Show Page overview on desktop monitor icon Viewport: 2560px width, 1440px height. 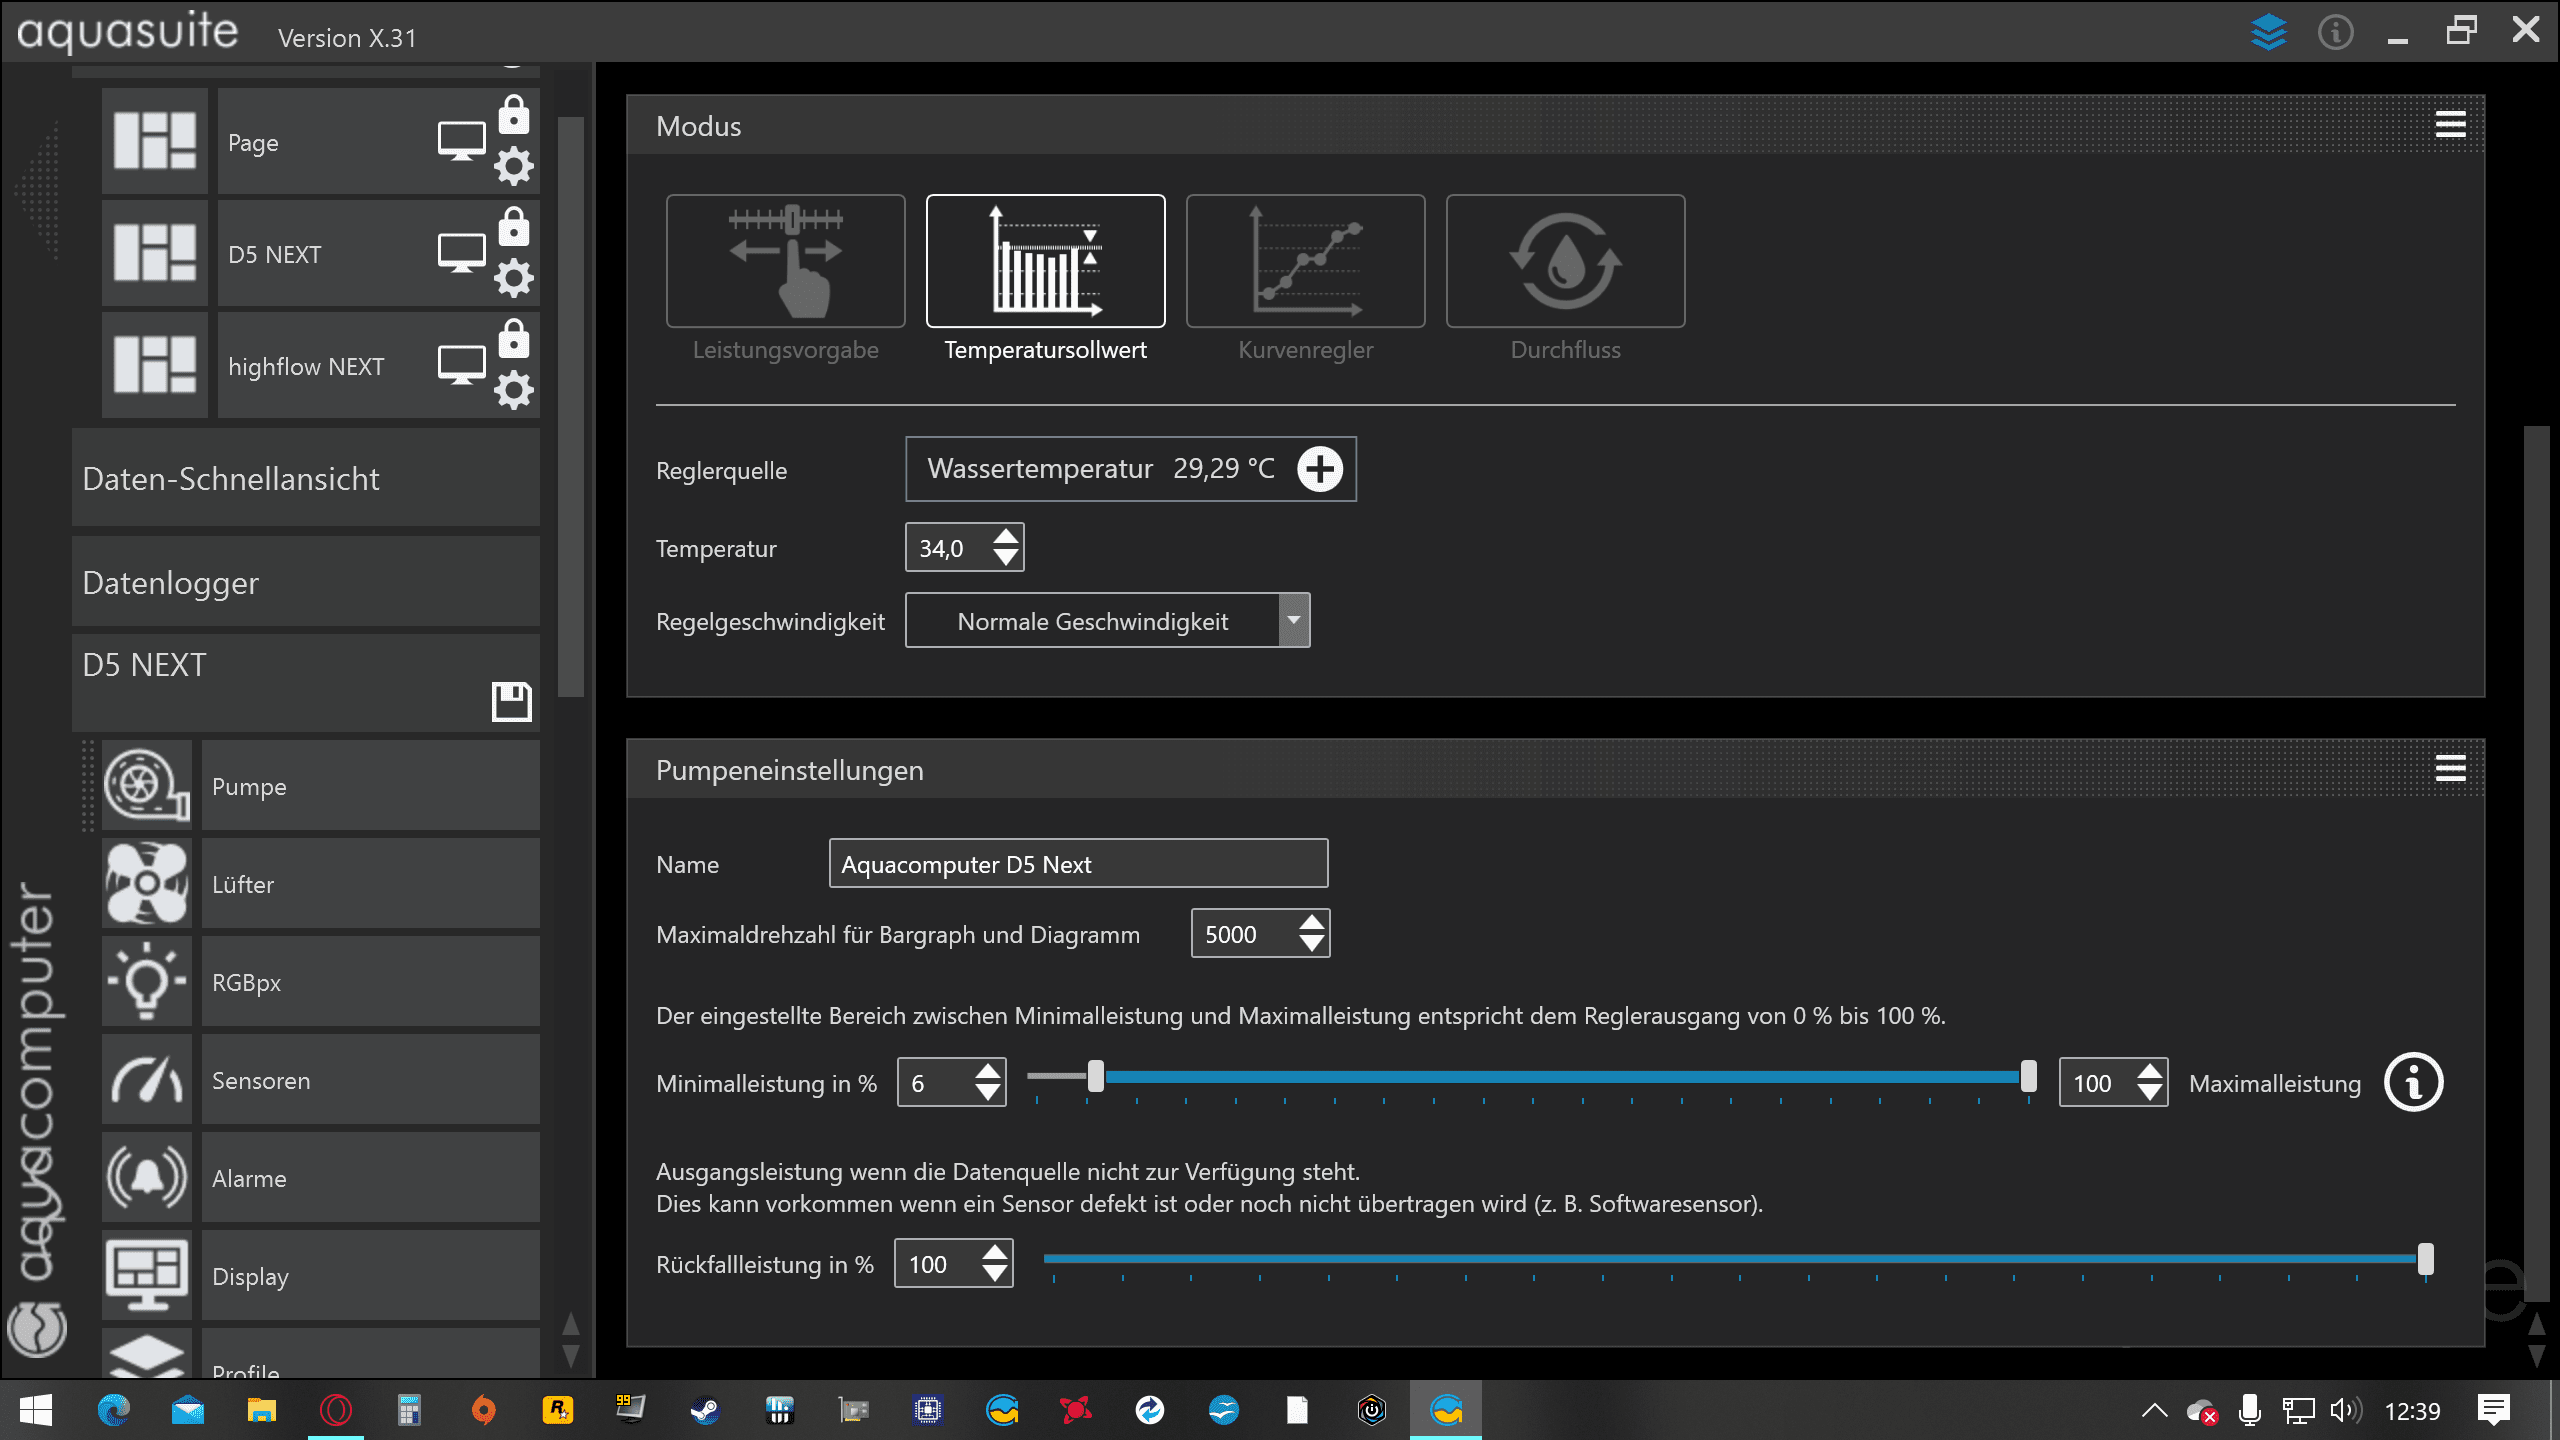461,141
